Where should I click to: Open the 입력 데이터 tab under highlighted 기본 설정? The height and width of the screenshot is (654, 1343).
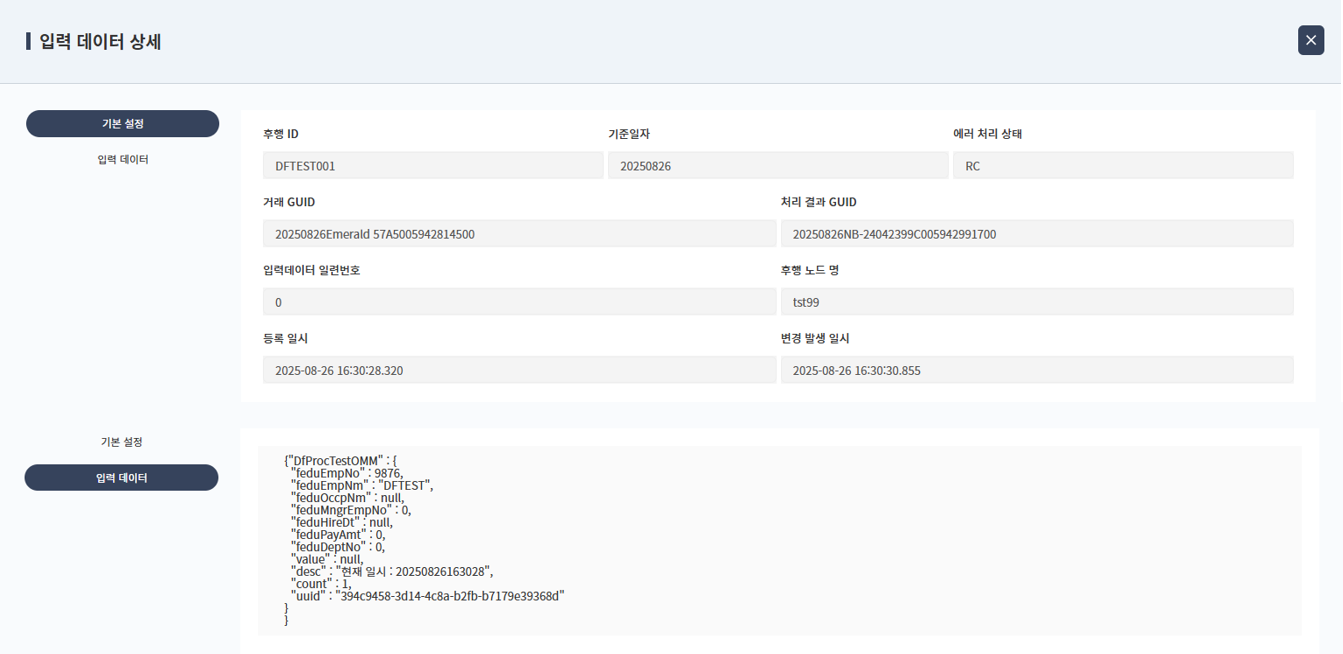[x=122, y=159]
